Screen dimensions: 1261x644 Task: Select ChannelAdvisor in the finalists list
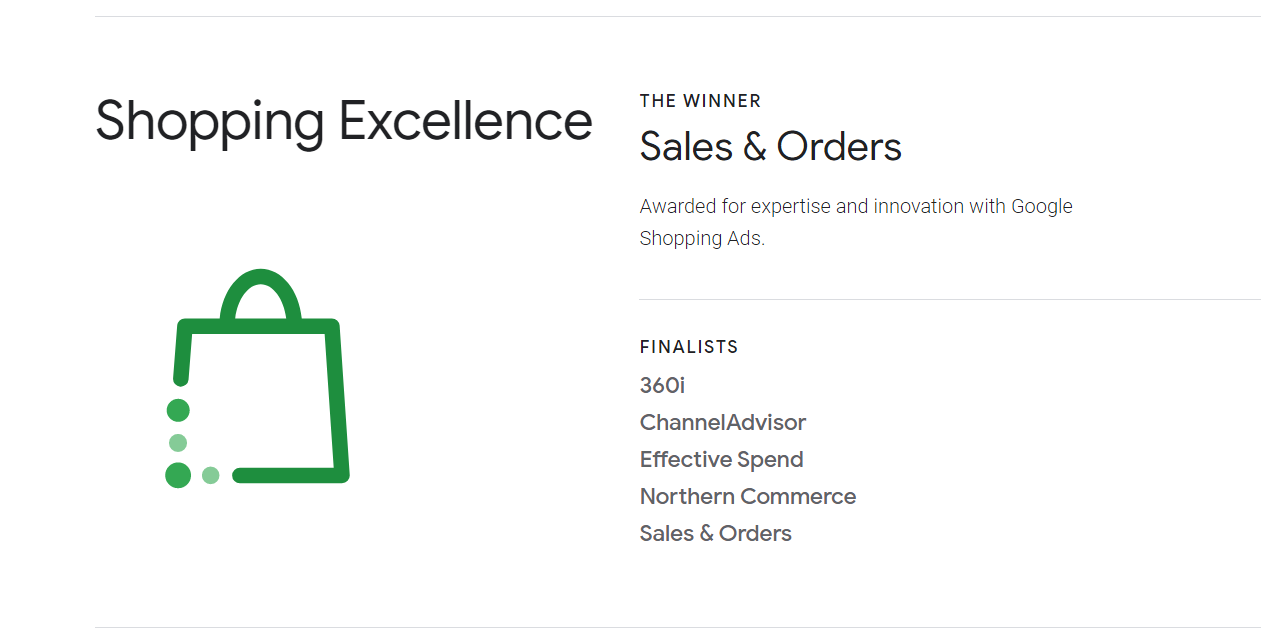tap(722, 422)
